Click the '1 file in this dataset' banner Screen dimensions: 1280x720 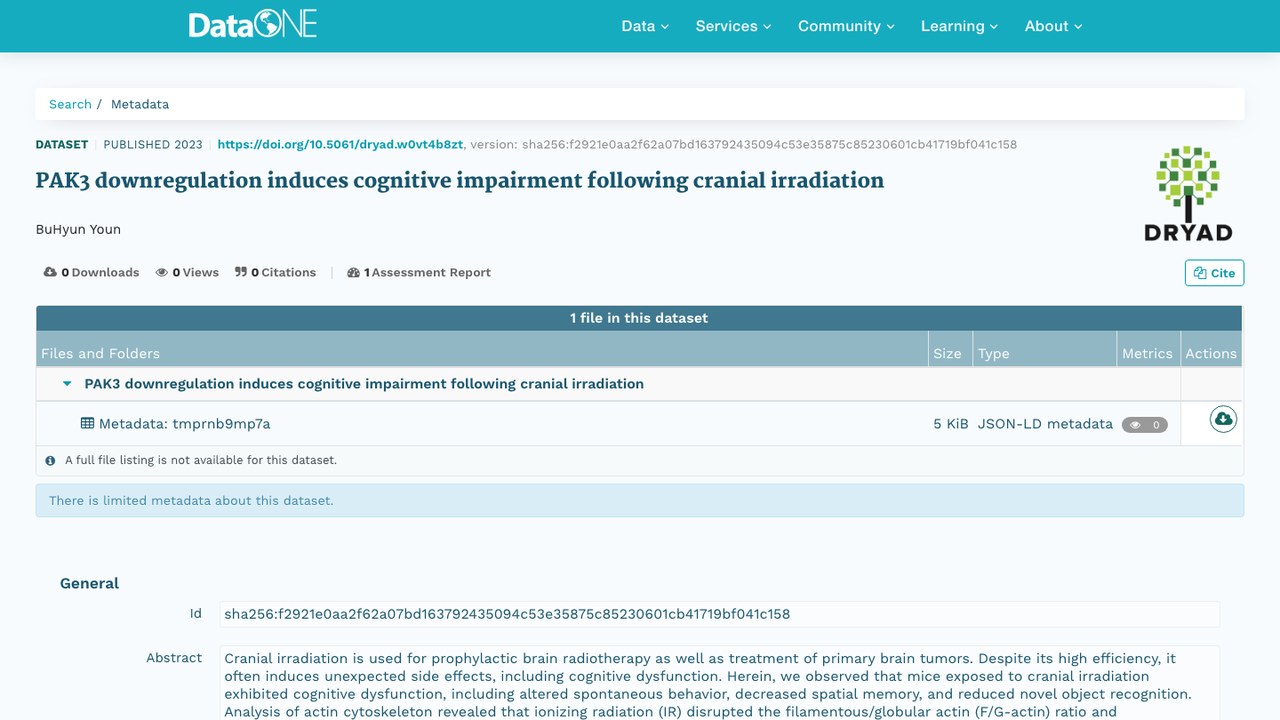point(639,318)
